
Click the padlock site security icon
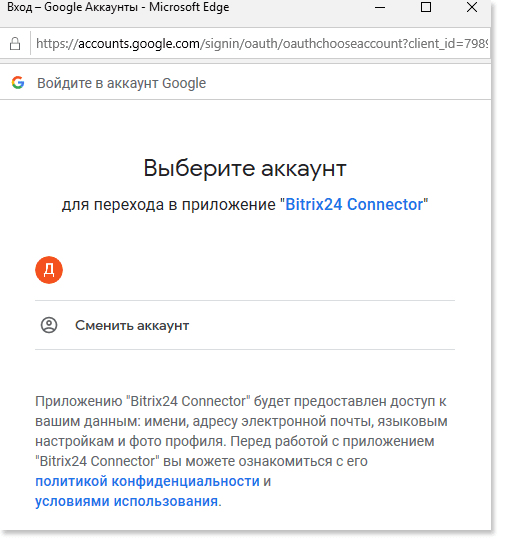15,44
